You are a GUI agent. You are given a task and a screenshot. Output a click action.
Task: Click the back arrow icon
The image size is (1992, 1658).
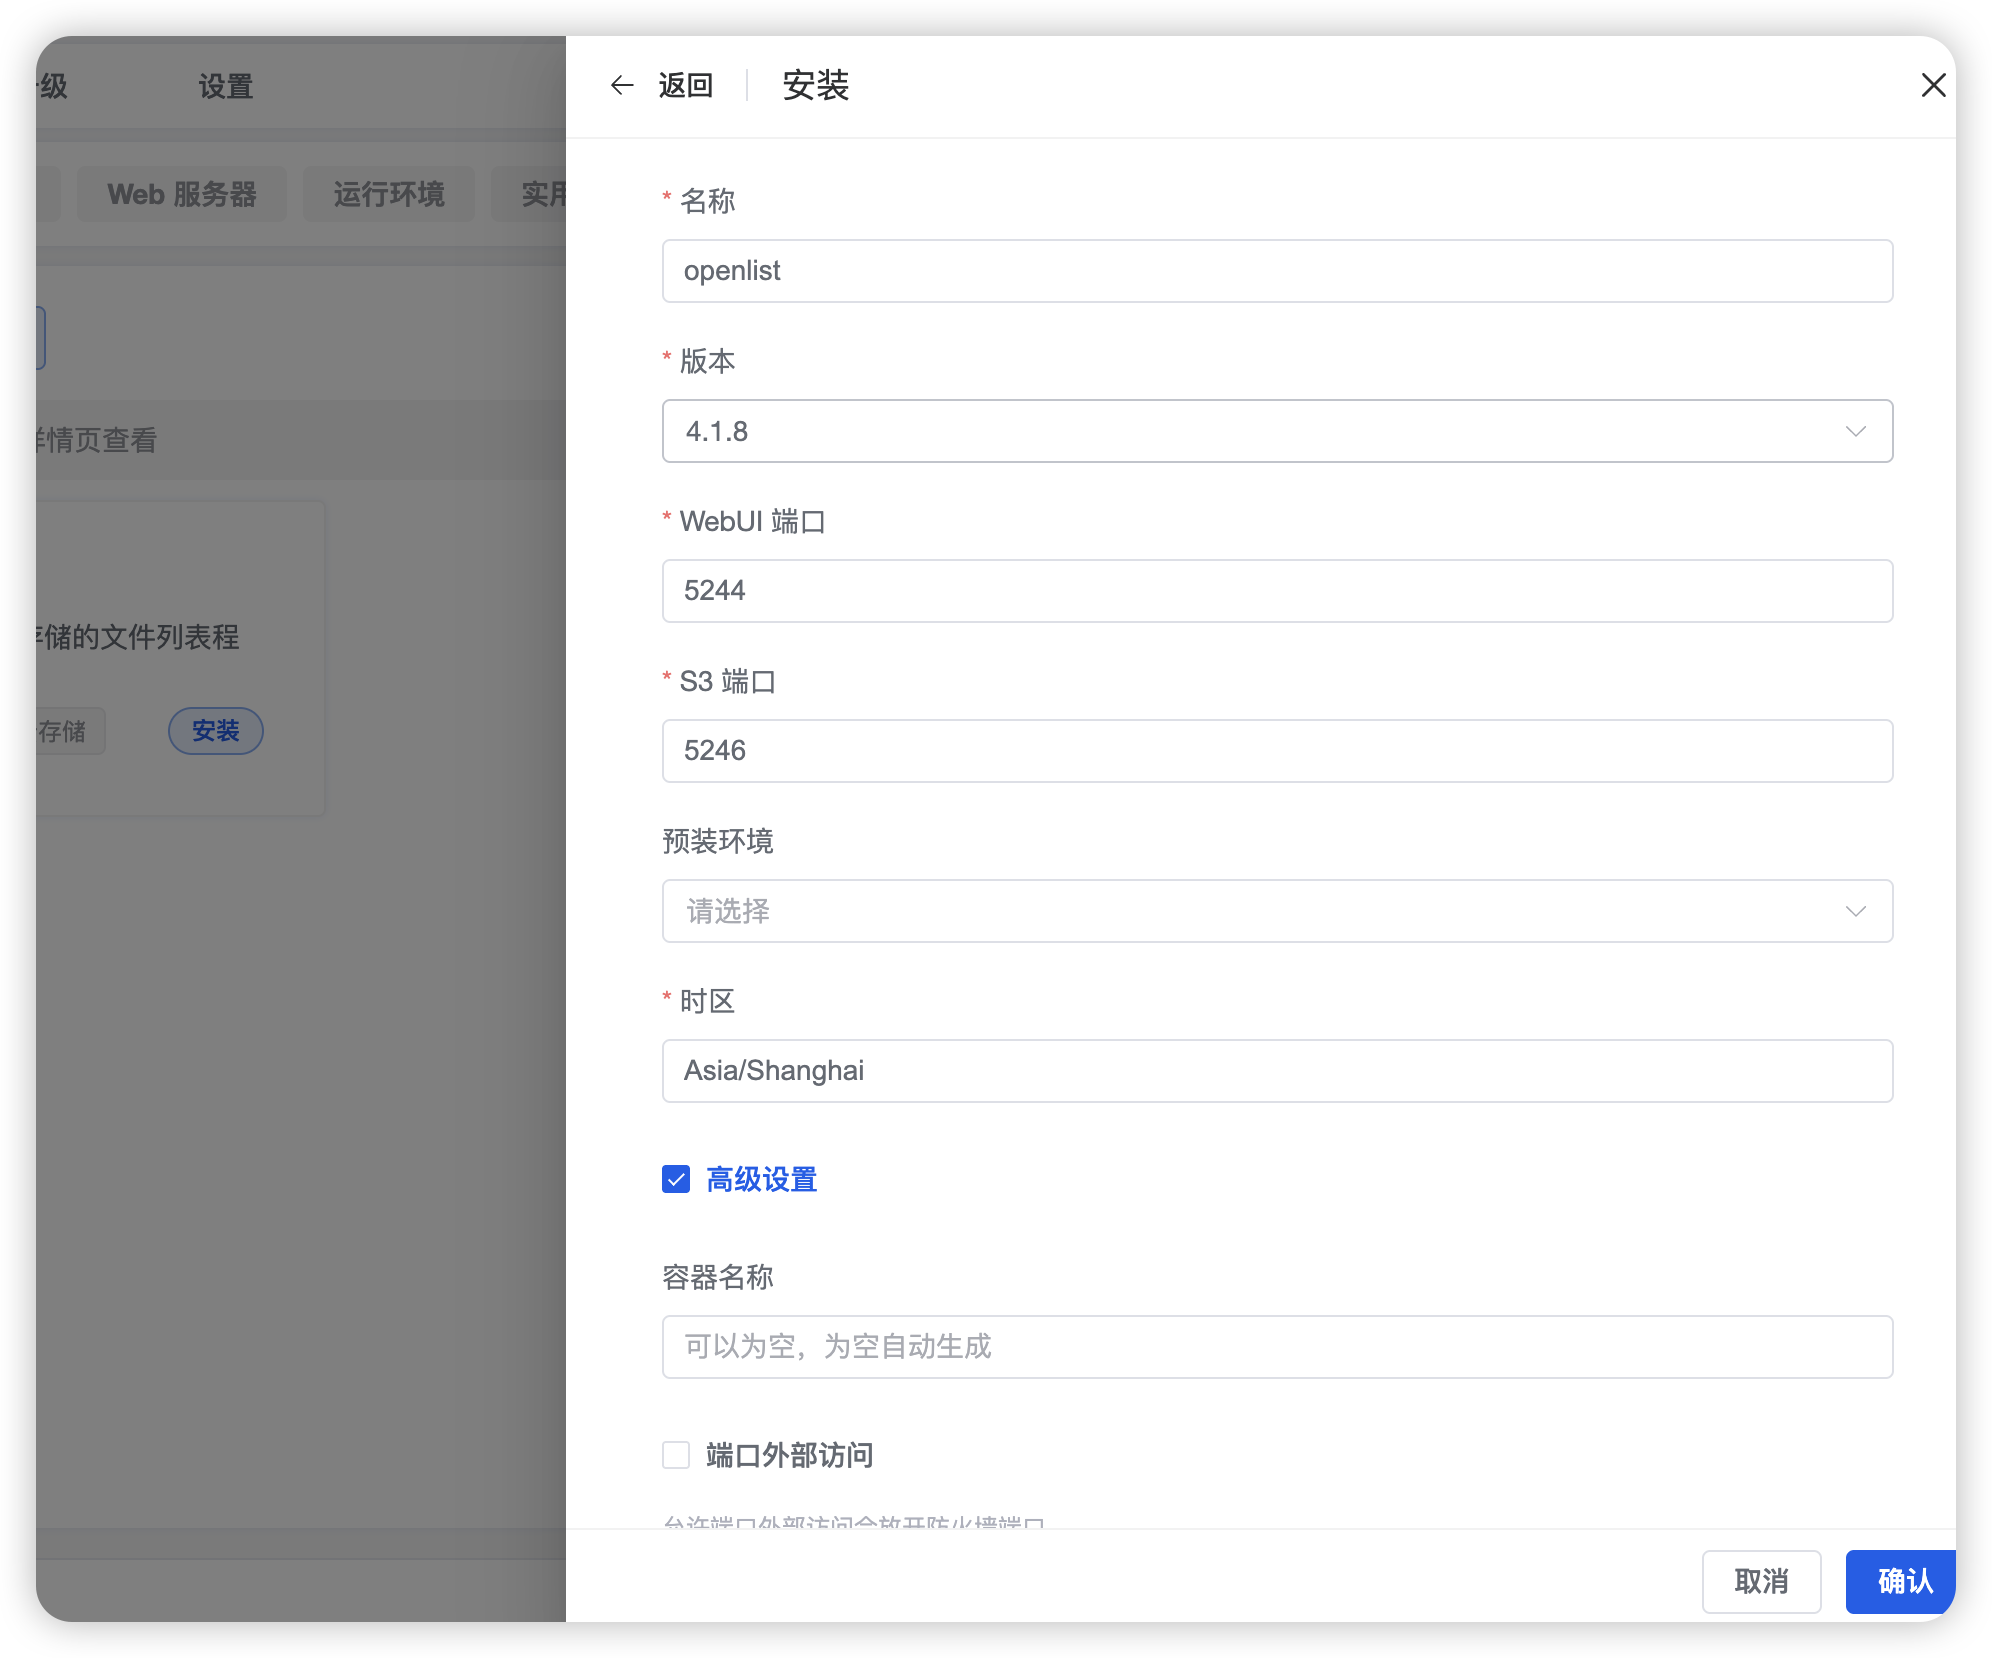pos(622,86)
